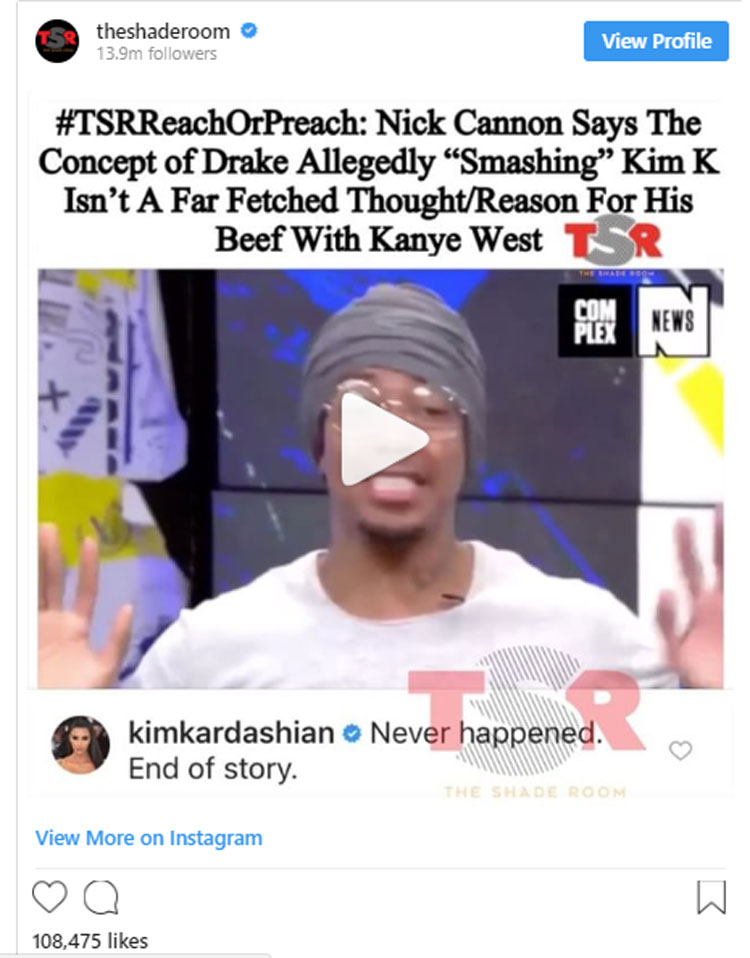Click the View Profile button

coord(655,41)
